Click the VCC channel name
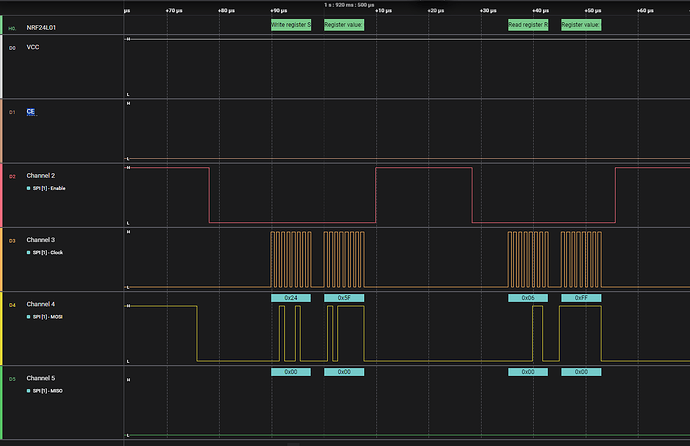 (33, 47)
